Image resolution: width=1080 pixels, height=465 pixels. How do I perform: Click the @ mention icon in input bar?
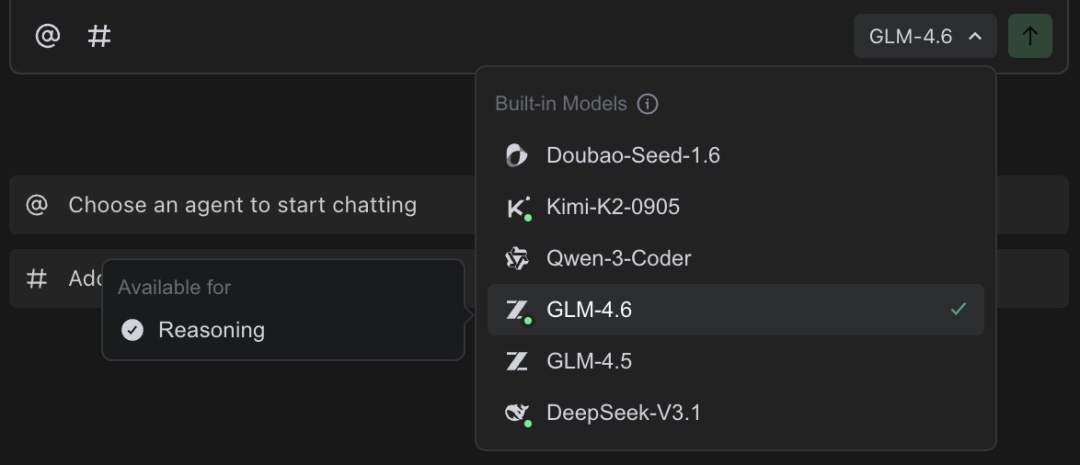pos(47,36)
